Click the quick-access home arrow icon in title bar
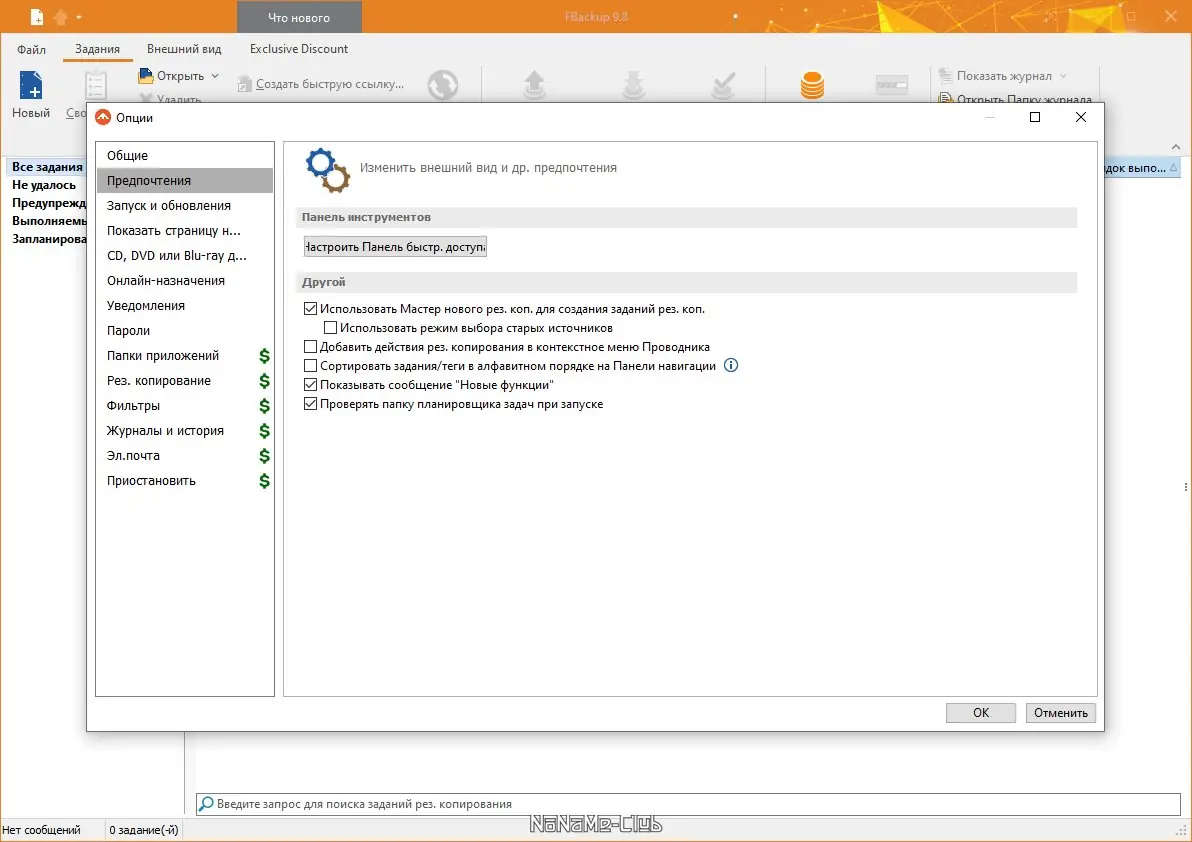This screenshot has height=842, width=1192. pyautogui.click(x=61, y=16)
